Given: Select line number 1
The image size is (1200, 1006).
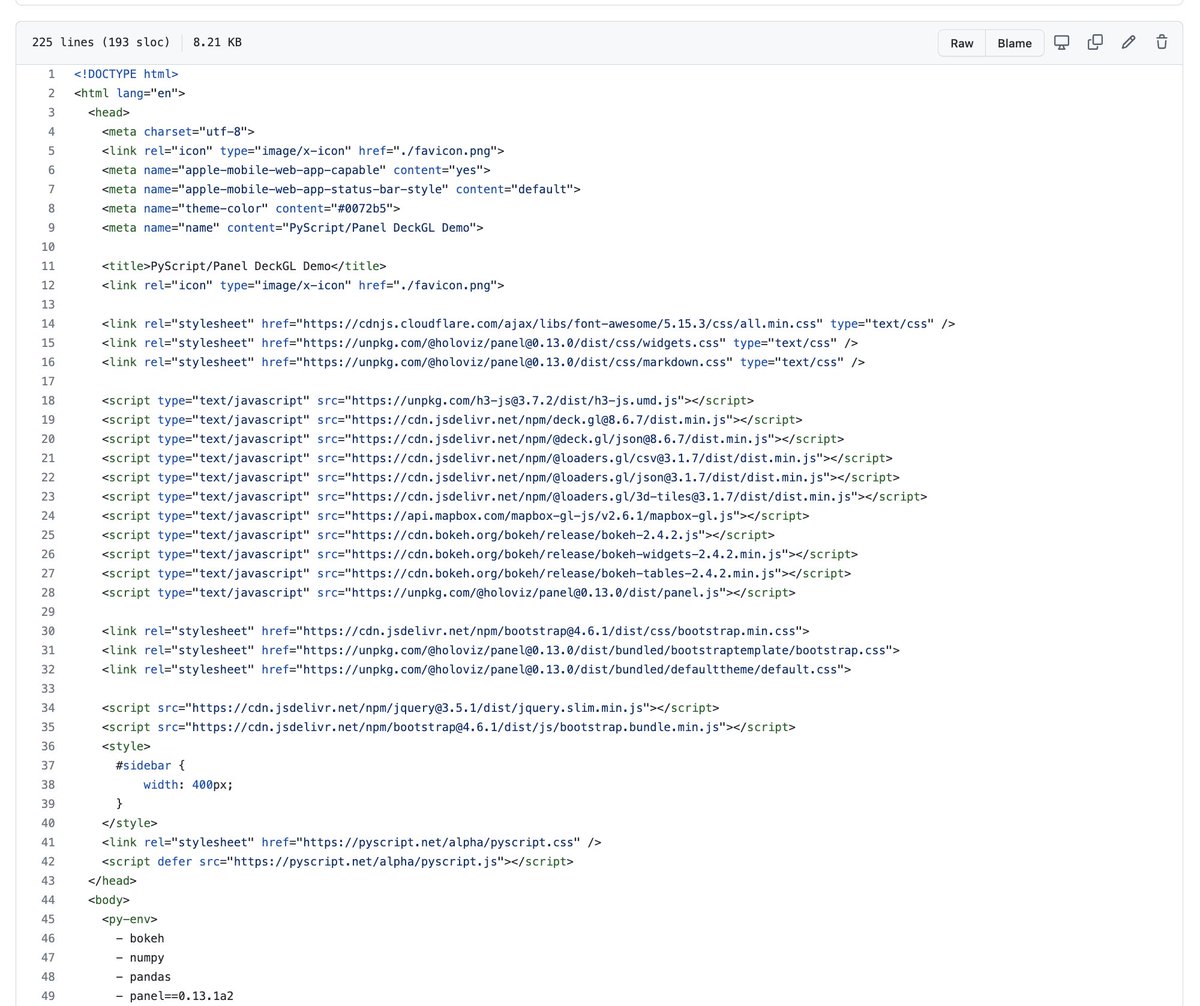Looking at the screenshot, I should tap(50, 74).
